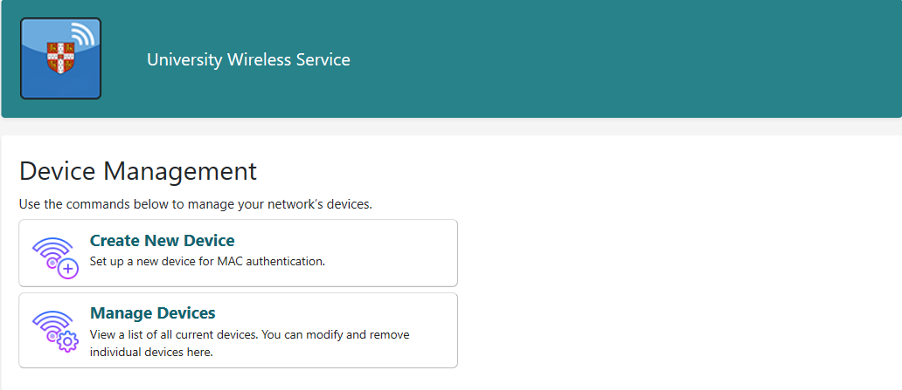
Task: Click the empty teal header banner area
Action: pos(633,59)
